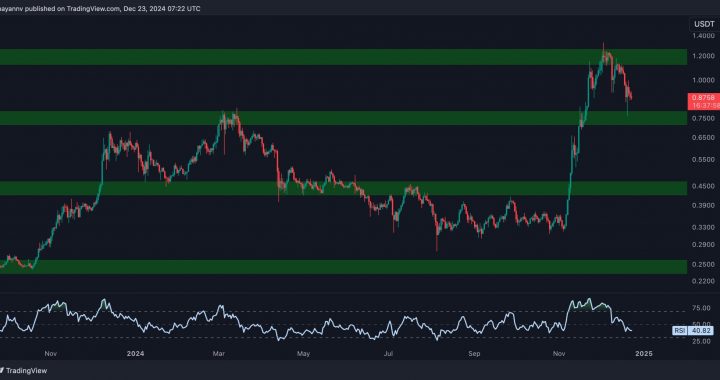Screen dimensions: 720x380
Task: Click the 0.6500 price axis label
Action: click(703, 137)
